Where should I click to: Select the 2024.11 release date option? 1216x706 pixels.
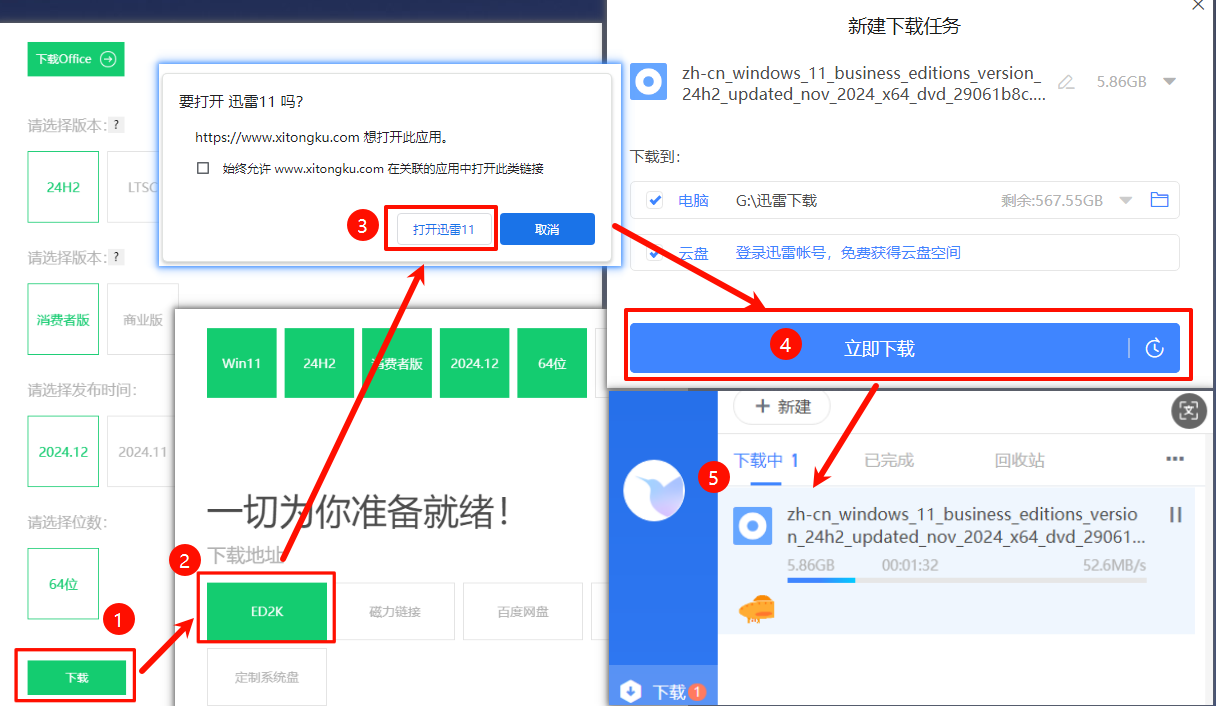click(x=142, y=451)
